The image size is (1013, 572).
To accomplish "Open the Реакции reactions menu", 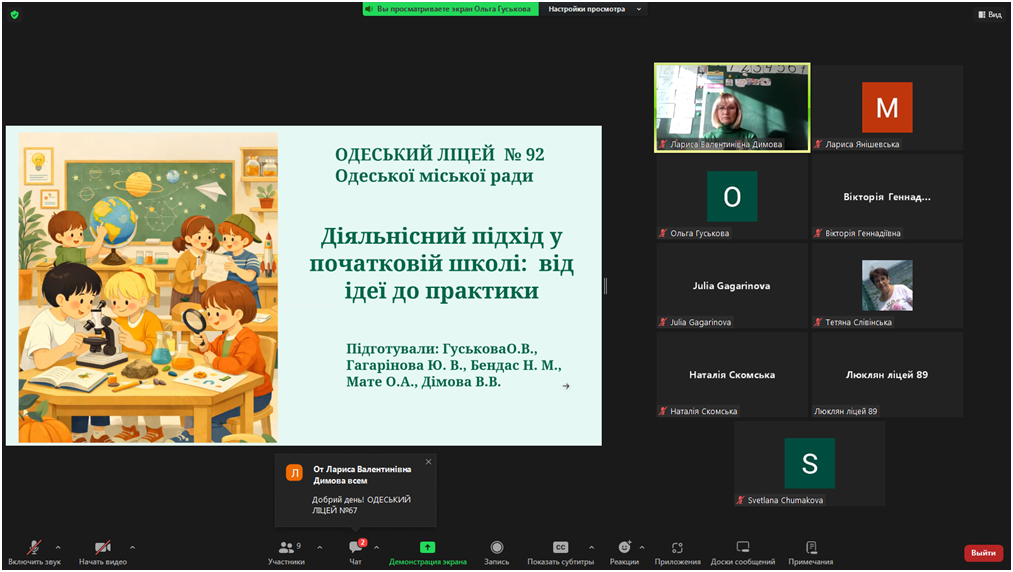I will point(624,549).
